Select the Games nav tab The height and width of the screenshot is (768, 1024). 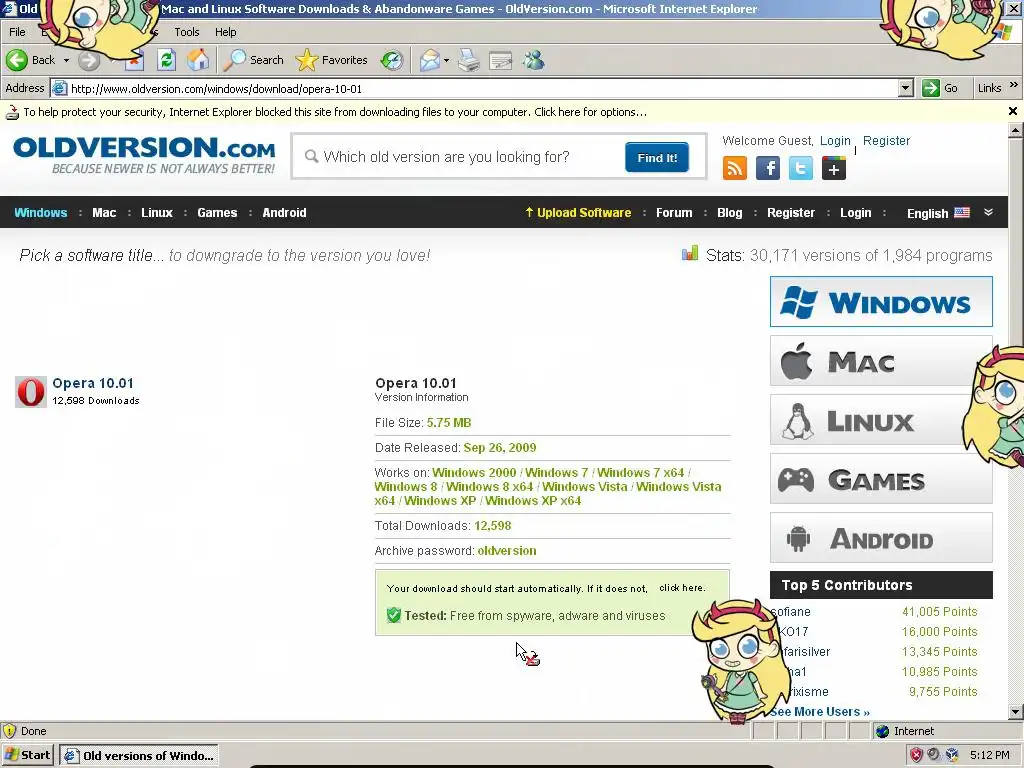(217, 213)
